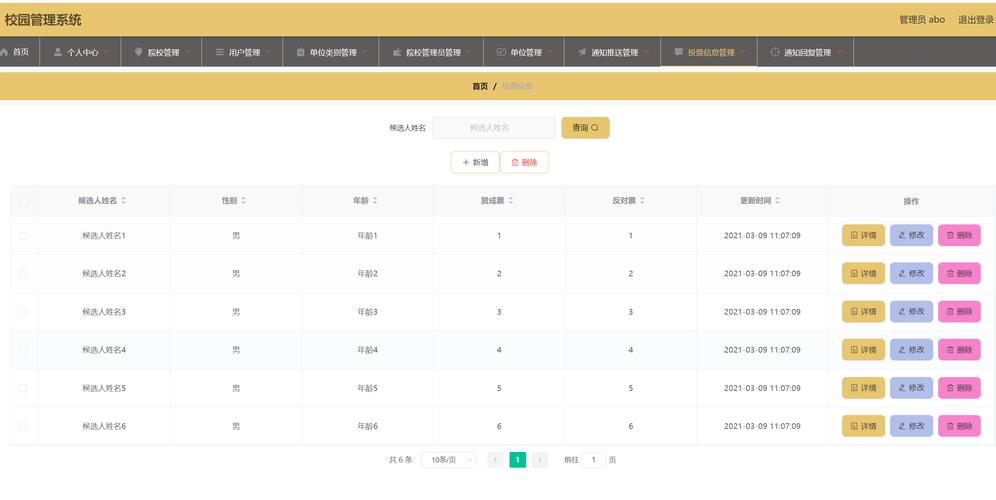Click the 候选人姓名3 name cell
The width and height of the screenshot is (996, 500).
point(104,312)
